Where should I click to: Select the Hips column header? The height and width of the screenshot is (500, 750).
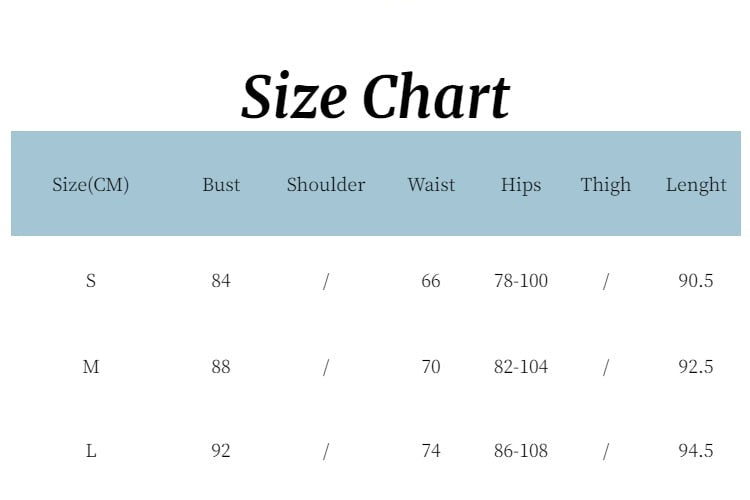coord(521,185)
